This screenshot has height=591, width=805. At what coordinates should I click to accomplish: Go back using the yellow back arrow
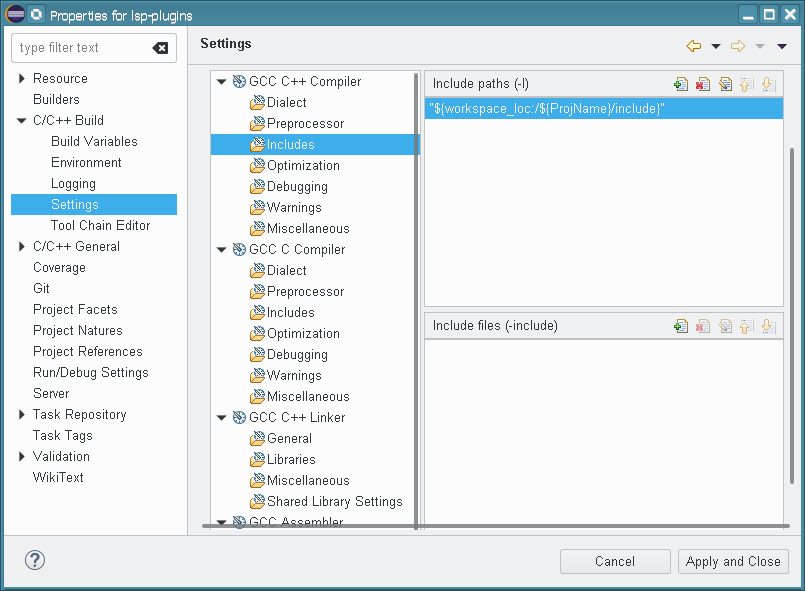pos(694,46)
